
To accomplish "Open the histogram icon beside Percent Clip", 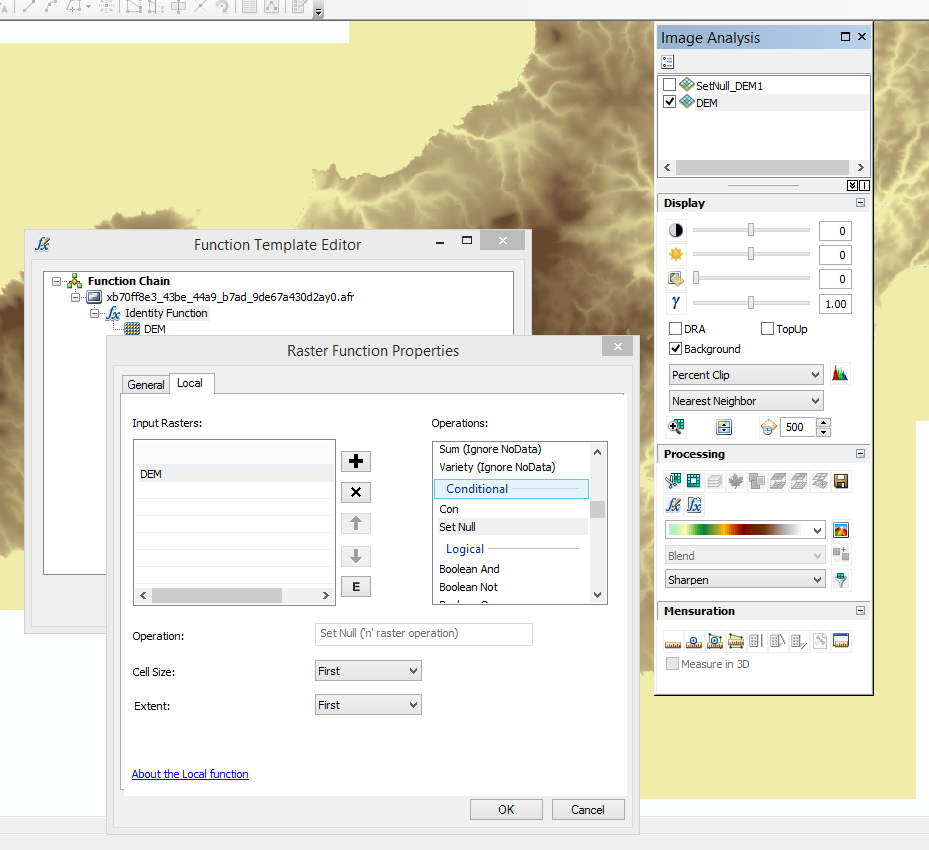I will [x=840, y=374].
